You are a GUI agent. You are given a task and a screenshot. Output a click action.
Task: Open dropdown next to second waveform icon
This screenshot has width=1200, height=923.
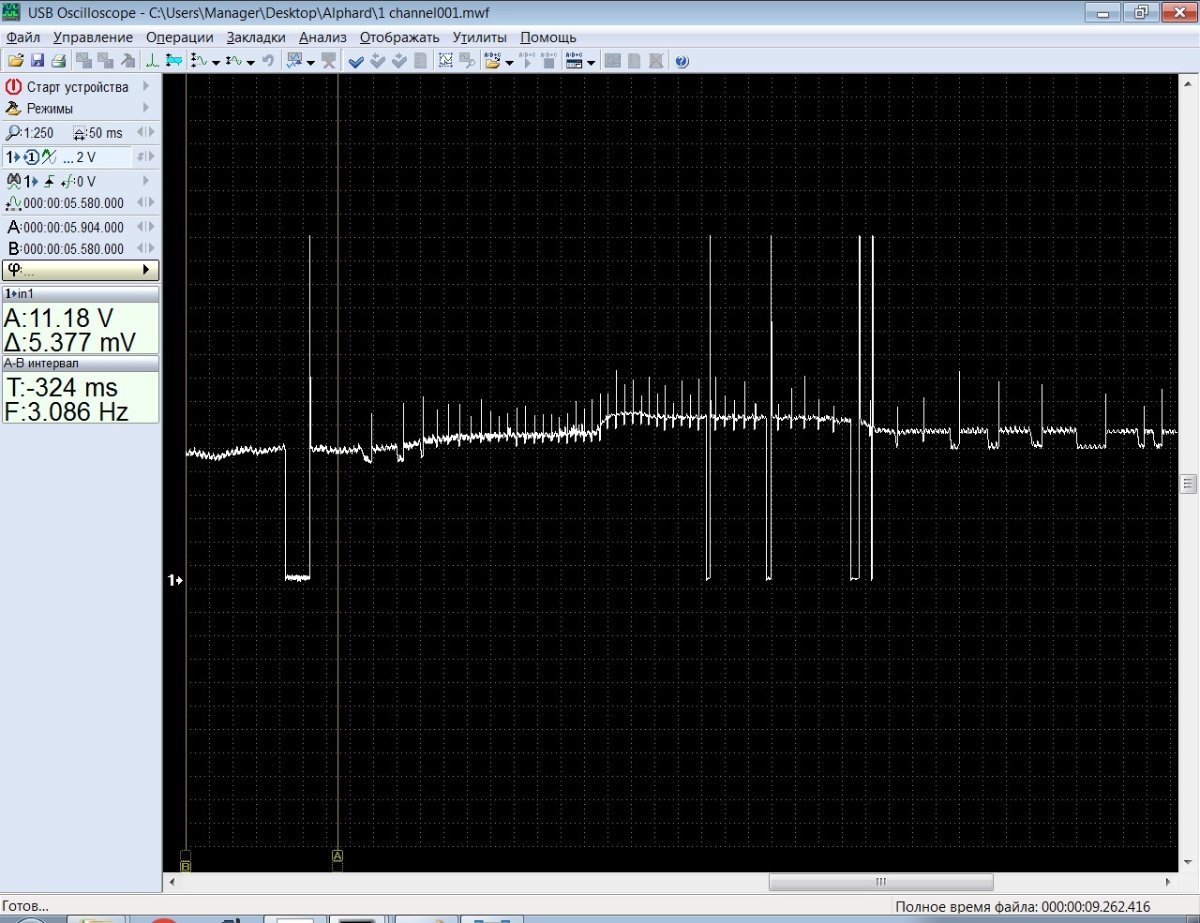[x=251, y=62]
